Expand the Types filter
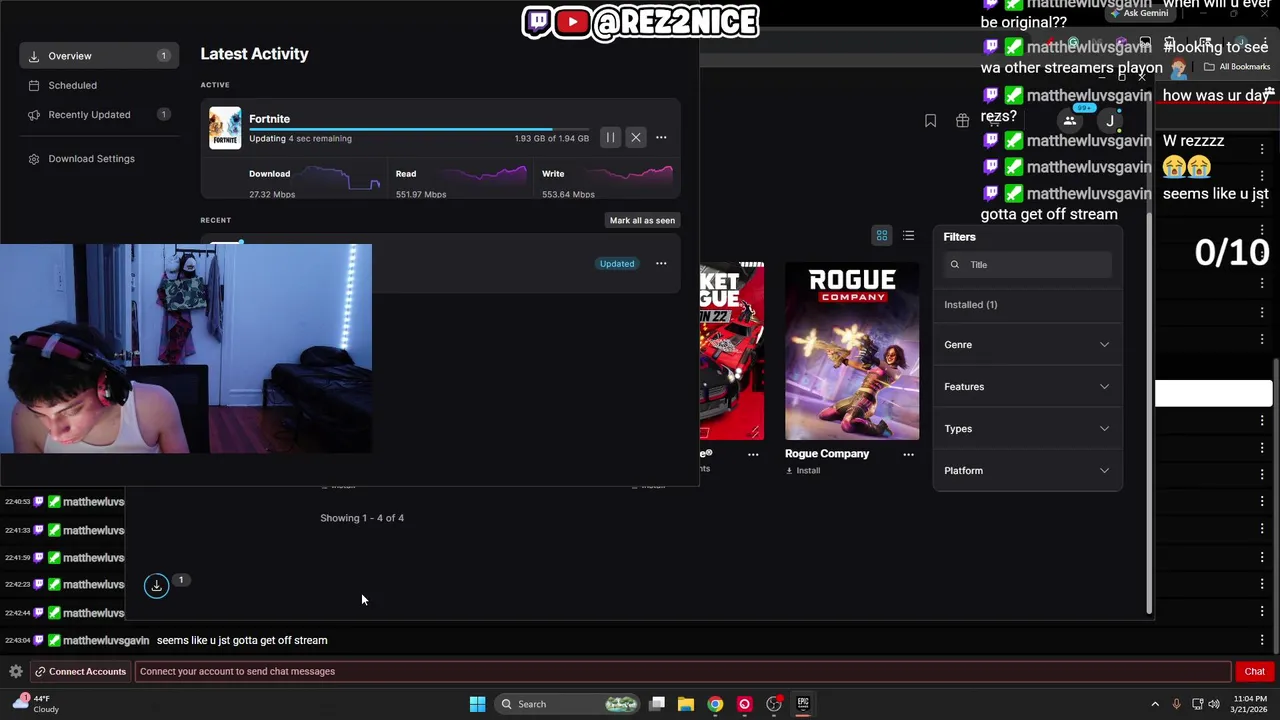The height and width of the screenshot is (720, 1280). (1027, 429)
